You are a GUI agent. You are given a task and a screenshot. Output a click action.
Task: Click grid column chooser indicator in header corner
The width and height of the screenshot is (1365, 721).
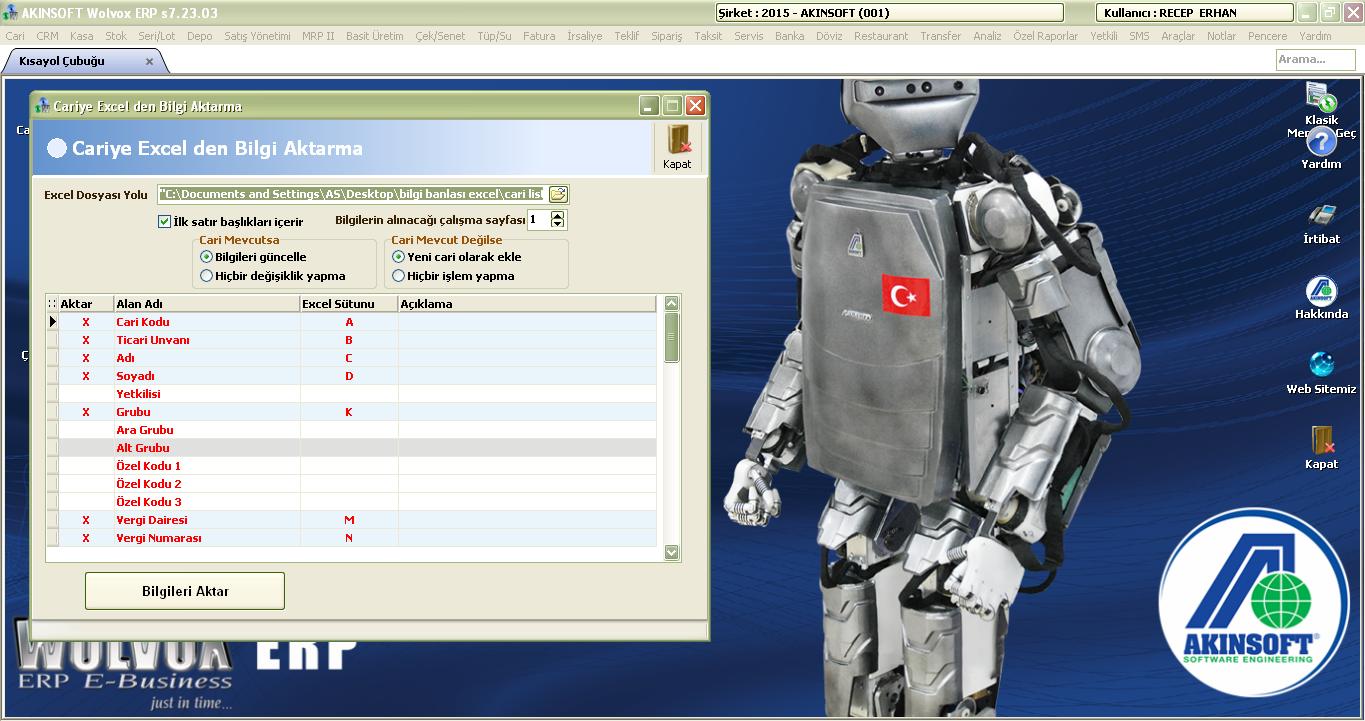click(52, 304)
